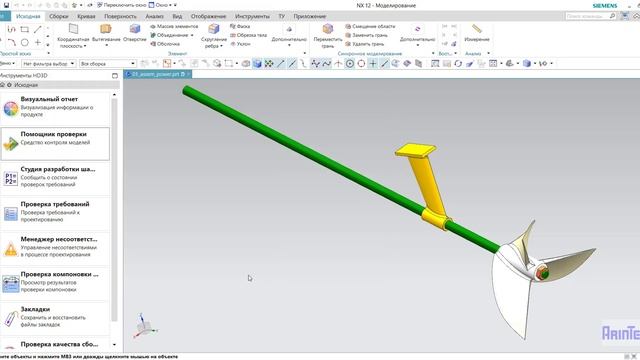Viewport: 640px width, 360px height.
Task: Click the Fit view icon in view toolbar
Action: 435,64
